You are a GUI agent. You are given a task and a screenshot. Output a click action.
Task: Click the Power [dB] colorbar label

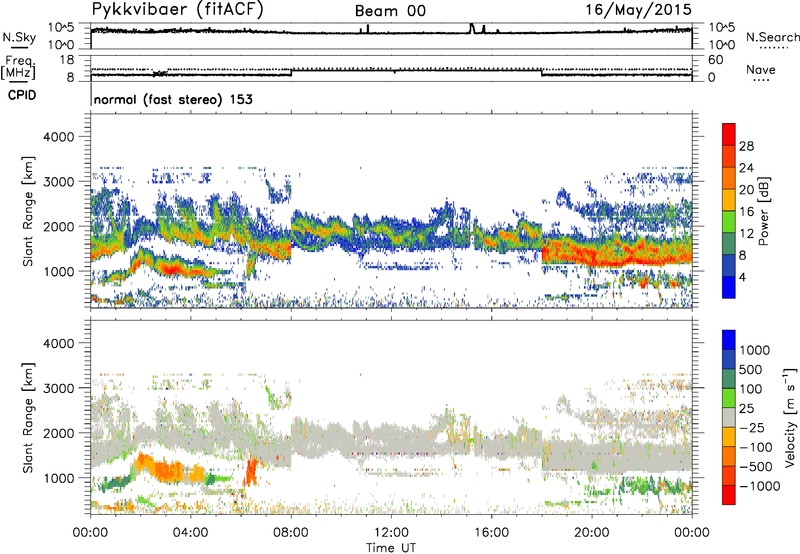click(763, 211)
